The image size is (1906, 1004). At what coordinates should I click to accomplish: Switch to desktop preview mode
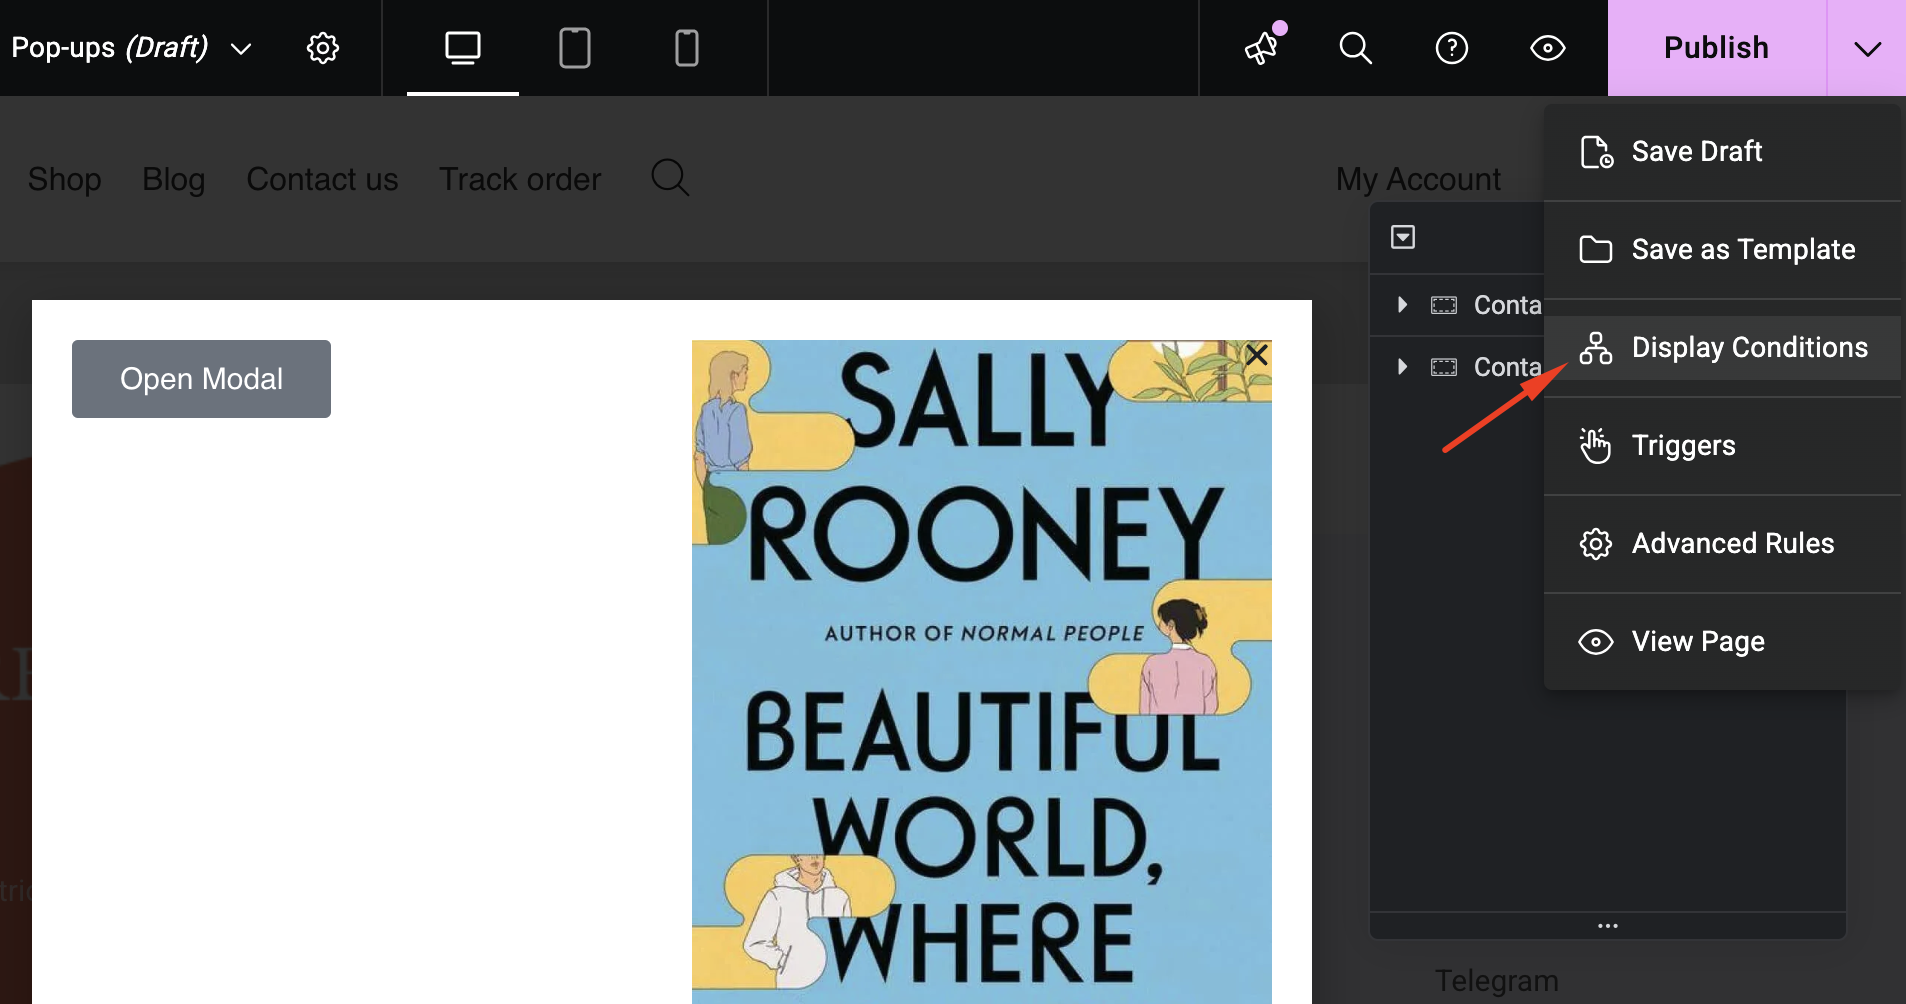pyautogui.click(x=462, y=48)
